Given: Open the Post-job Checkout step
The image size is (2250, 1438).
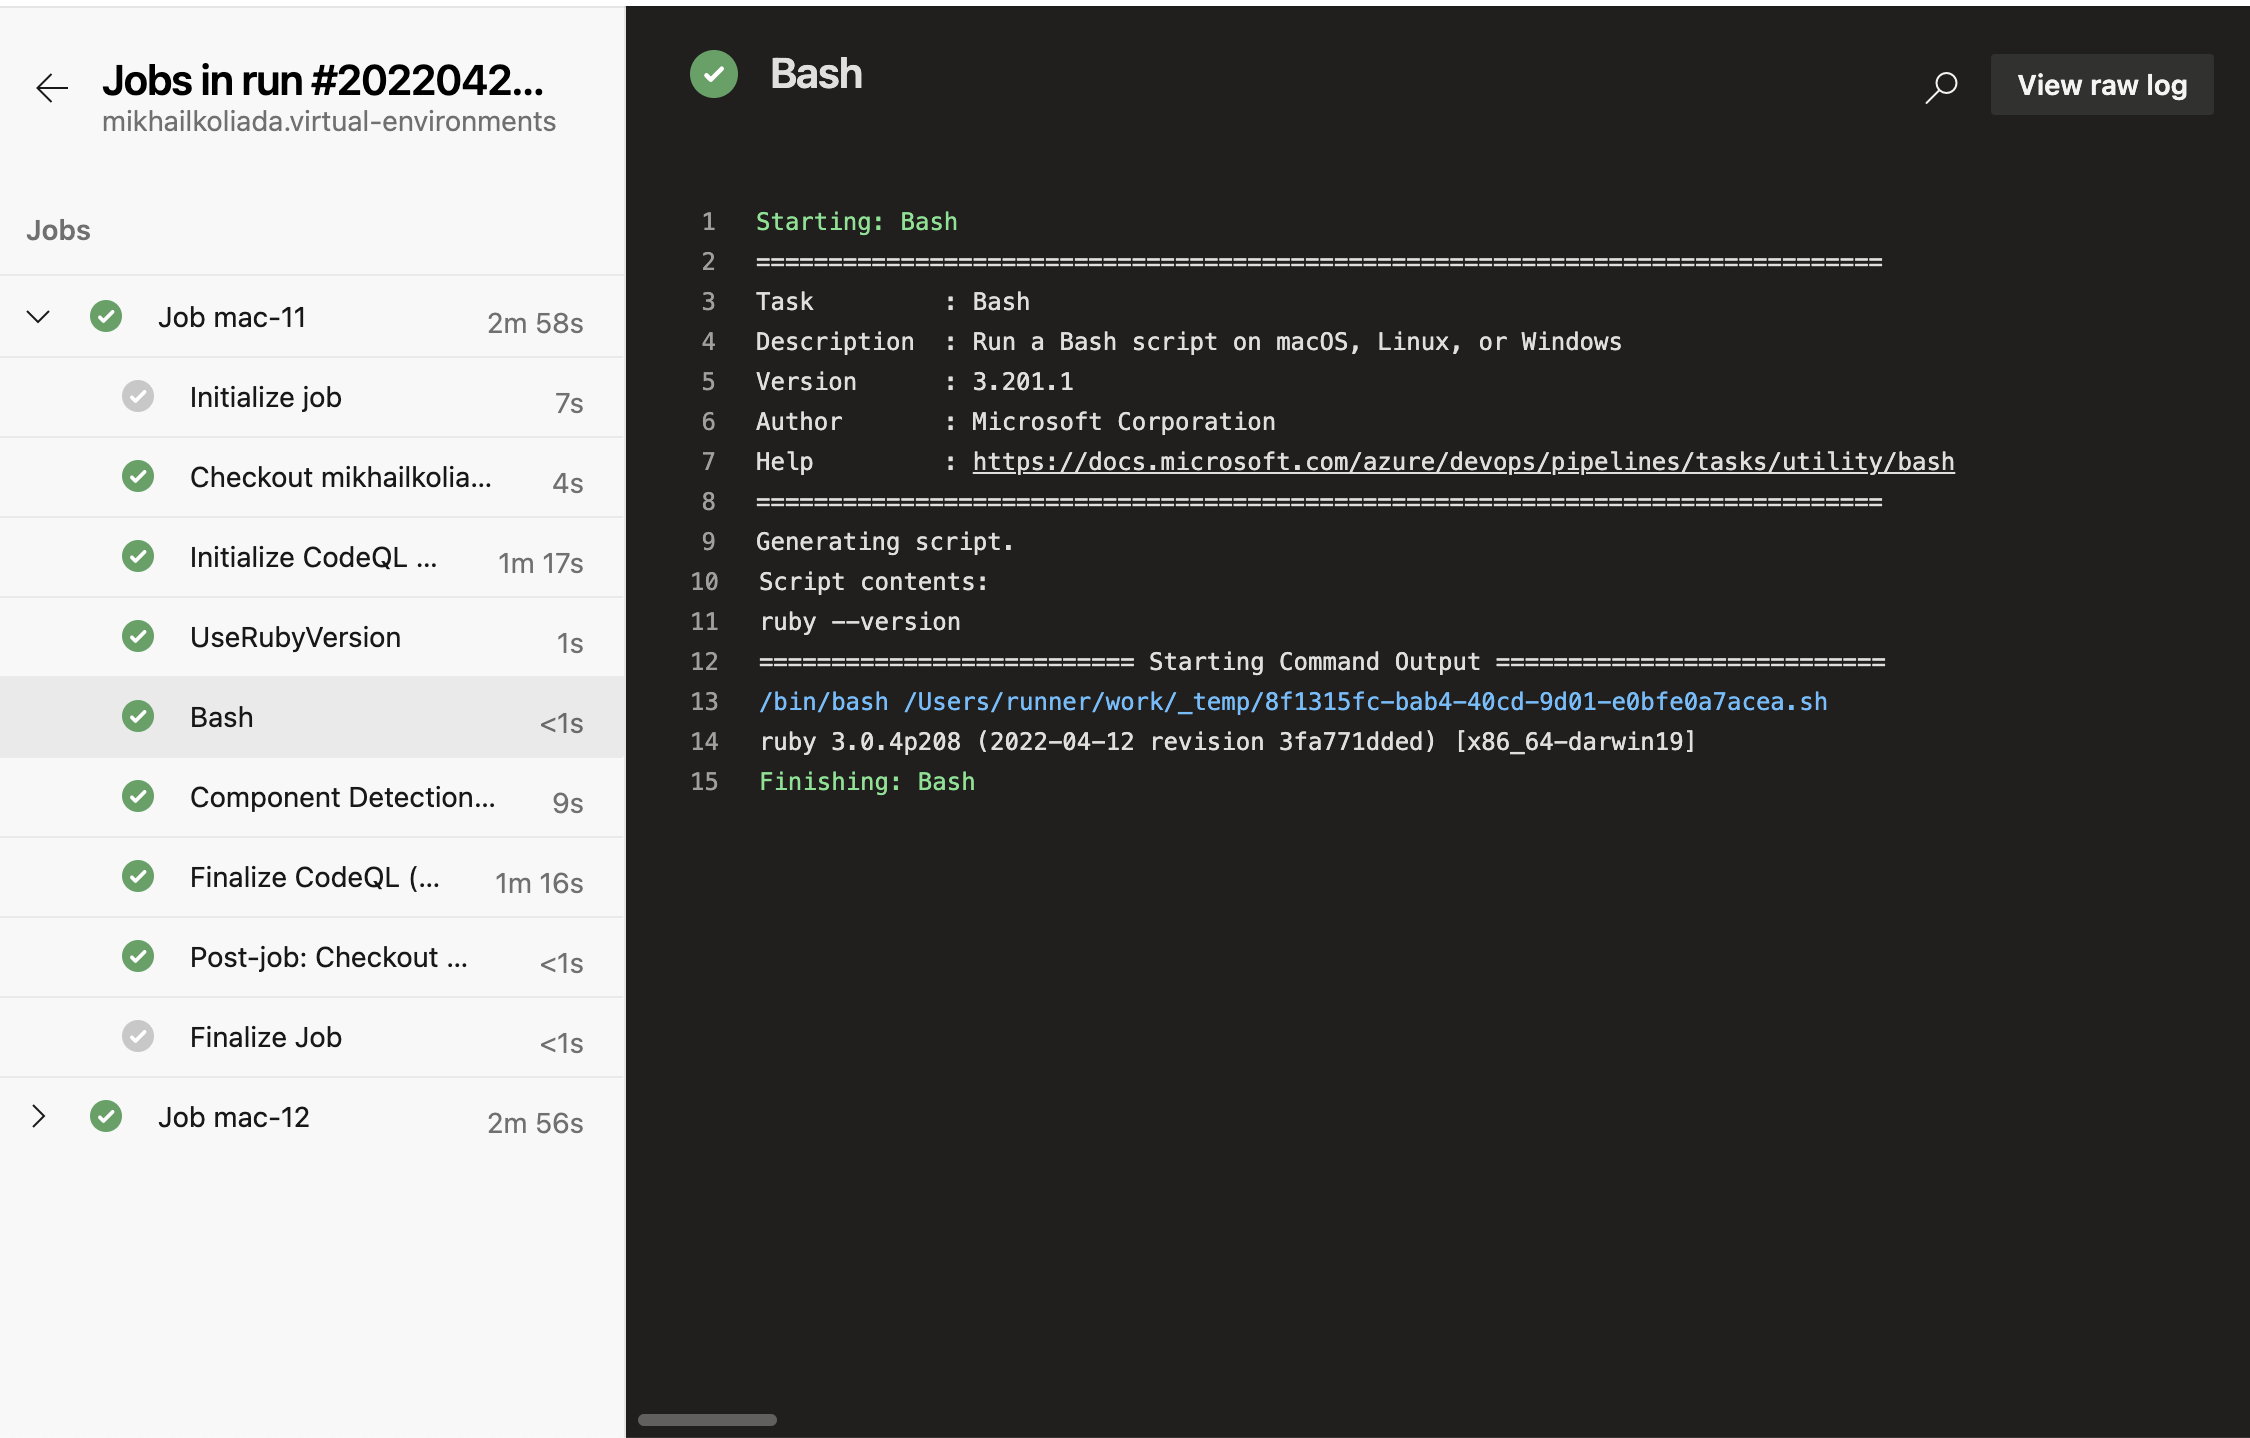Looking at the screenshot, I should (328, 957).
